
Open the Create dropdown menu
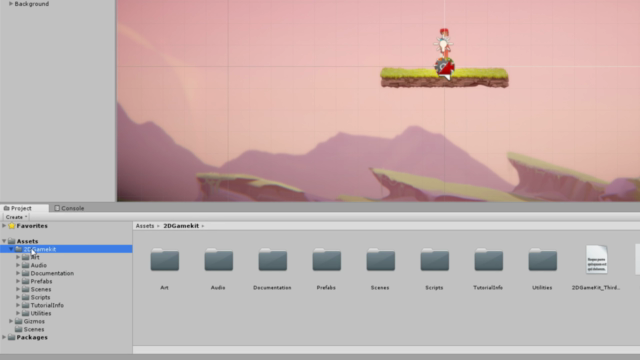point(16,217)
